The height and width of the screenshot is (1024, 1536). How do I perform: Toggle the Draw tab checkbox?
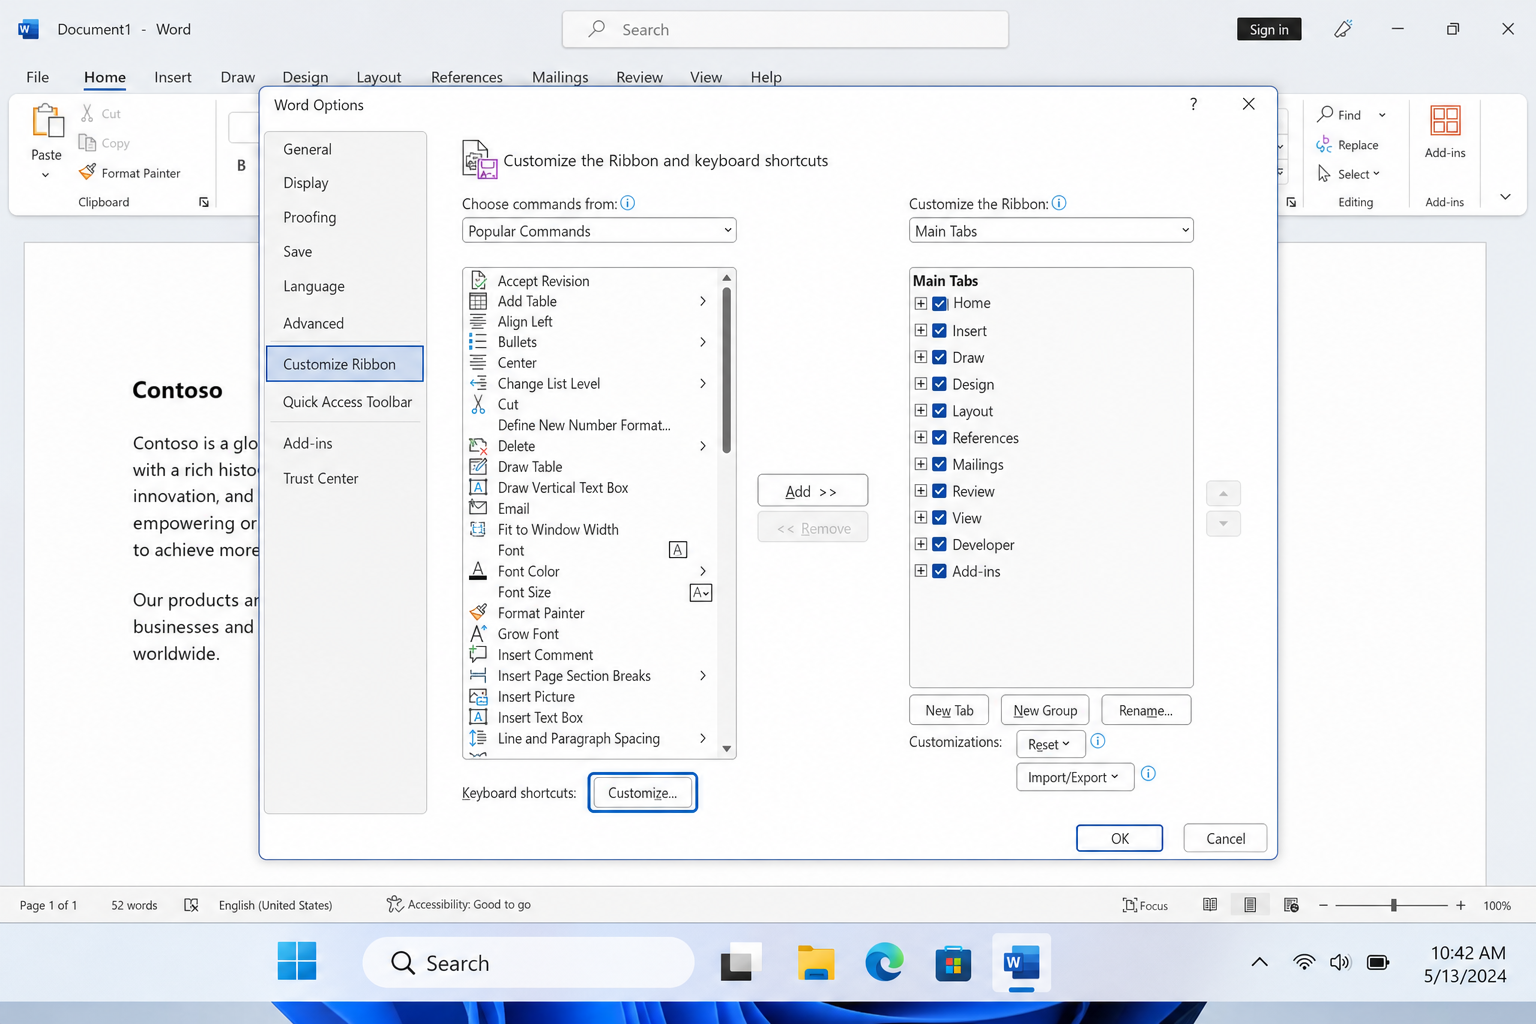click(940, 357)
